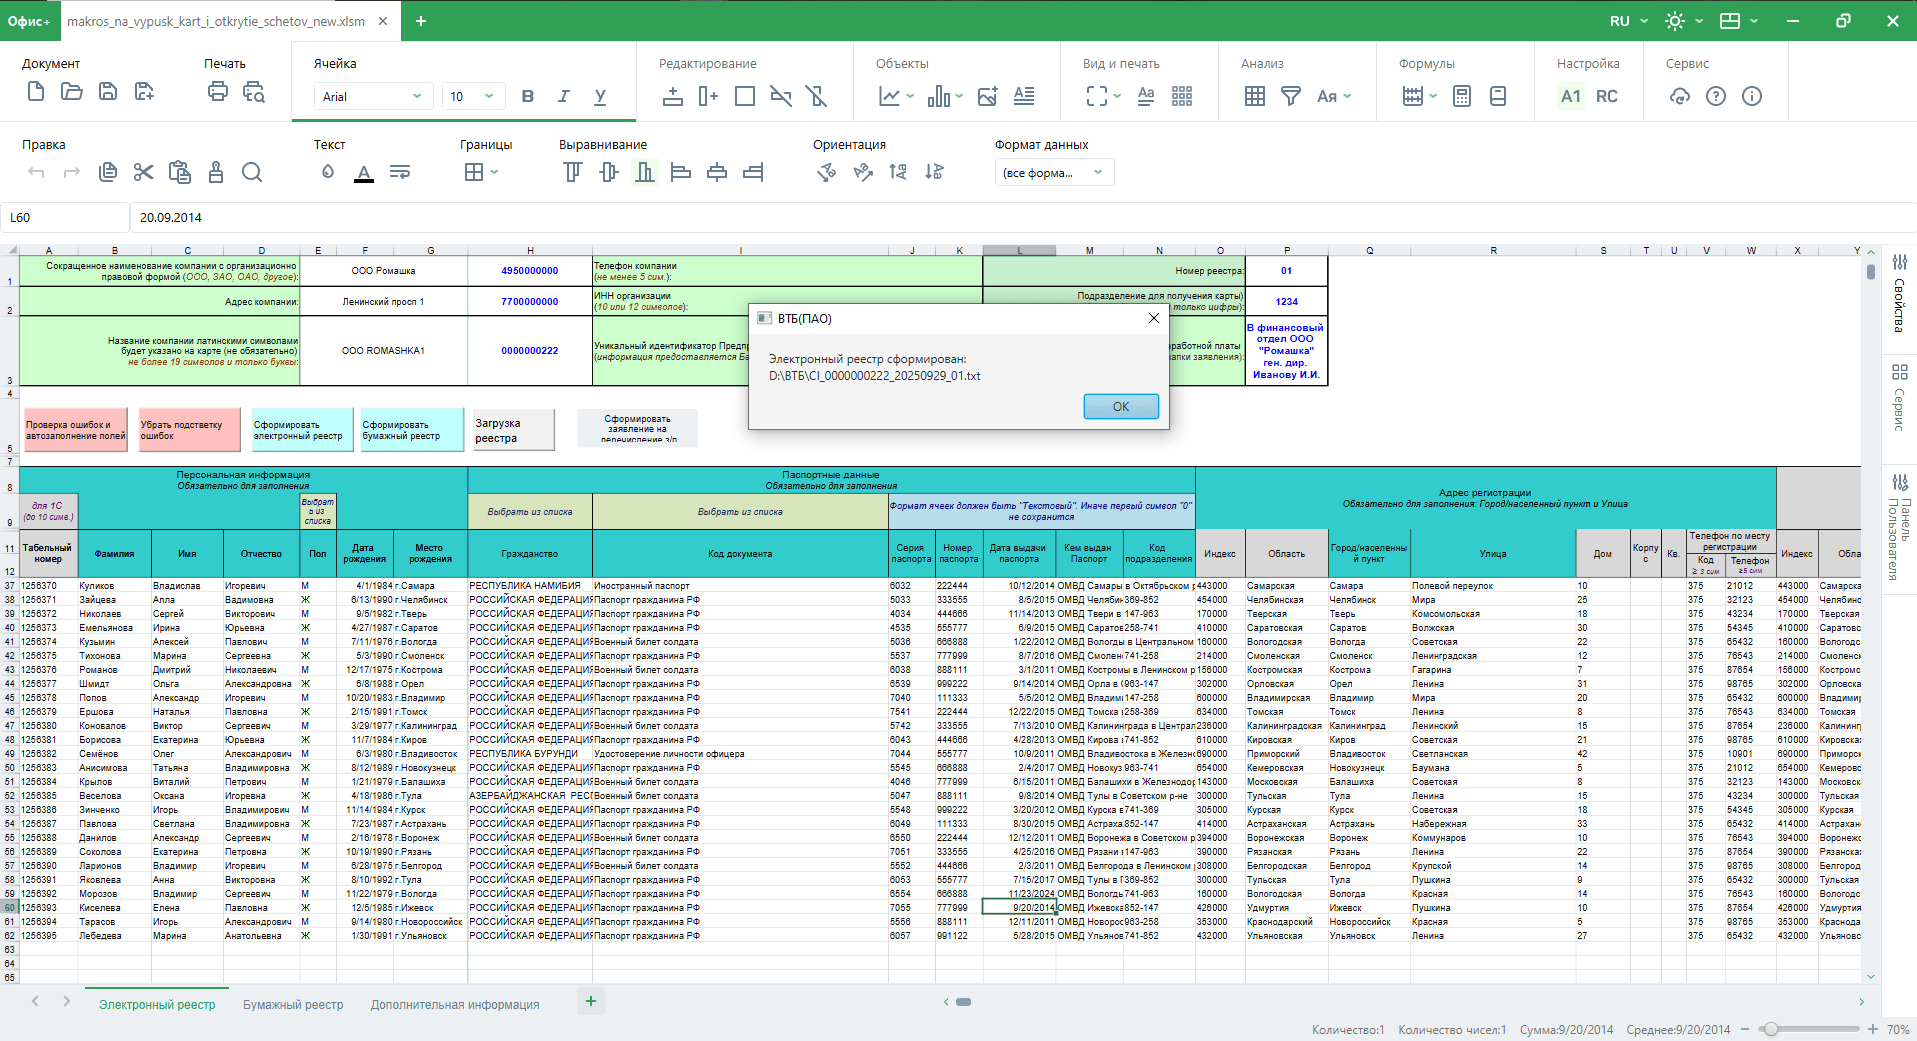This screenshot has height=1041, width=1917.
Task: Switch to A1 reference style
Action: tap(1570, 96)
